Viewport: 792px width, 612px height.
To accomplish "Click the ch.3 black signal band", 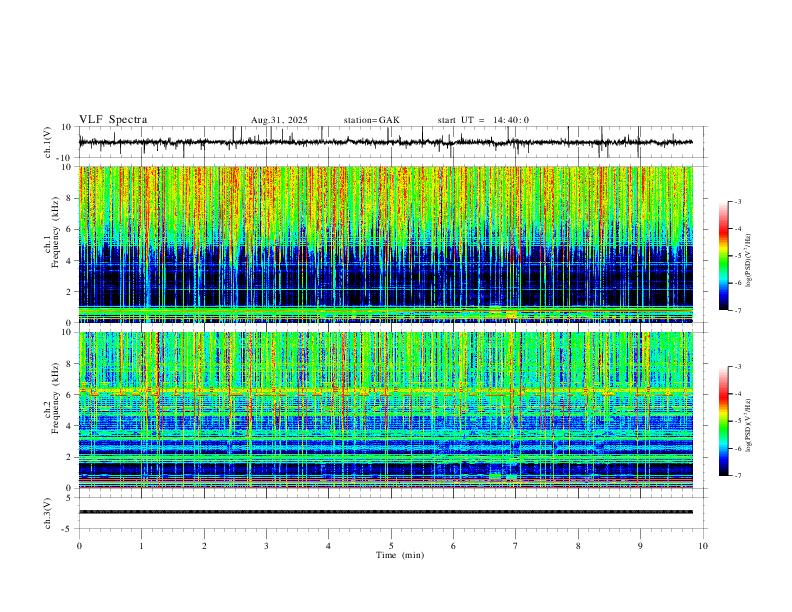I will [386, 512].
